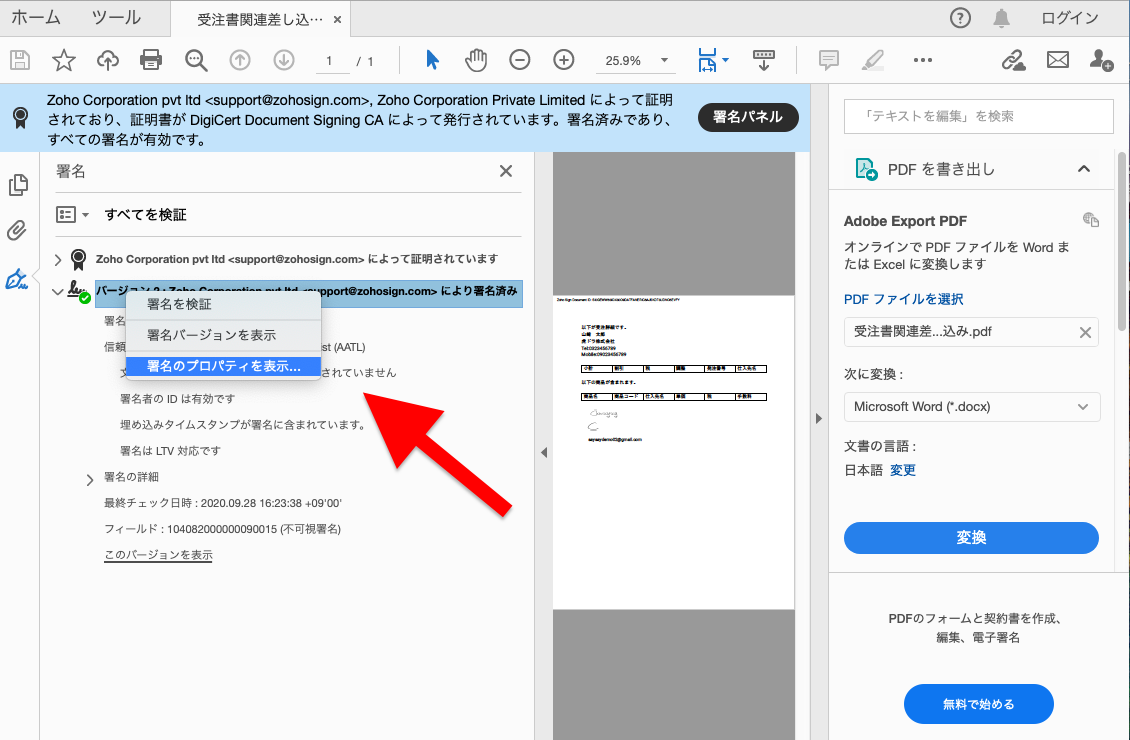Choose 署名を検証 from the context menu
Screen dimensions: 1130x740
pyautogui.click(x=223, y=304)
